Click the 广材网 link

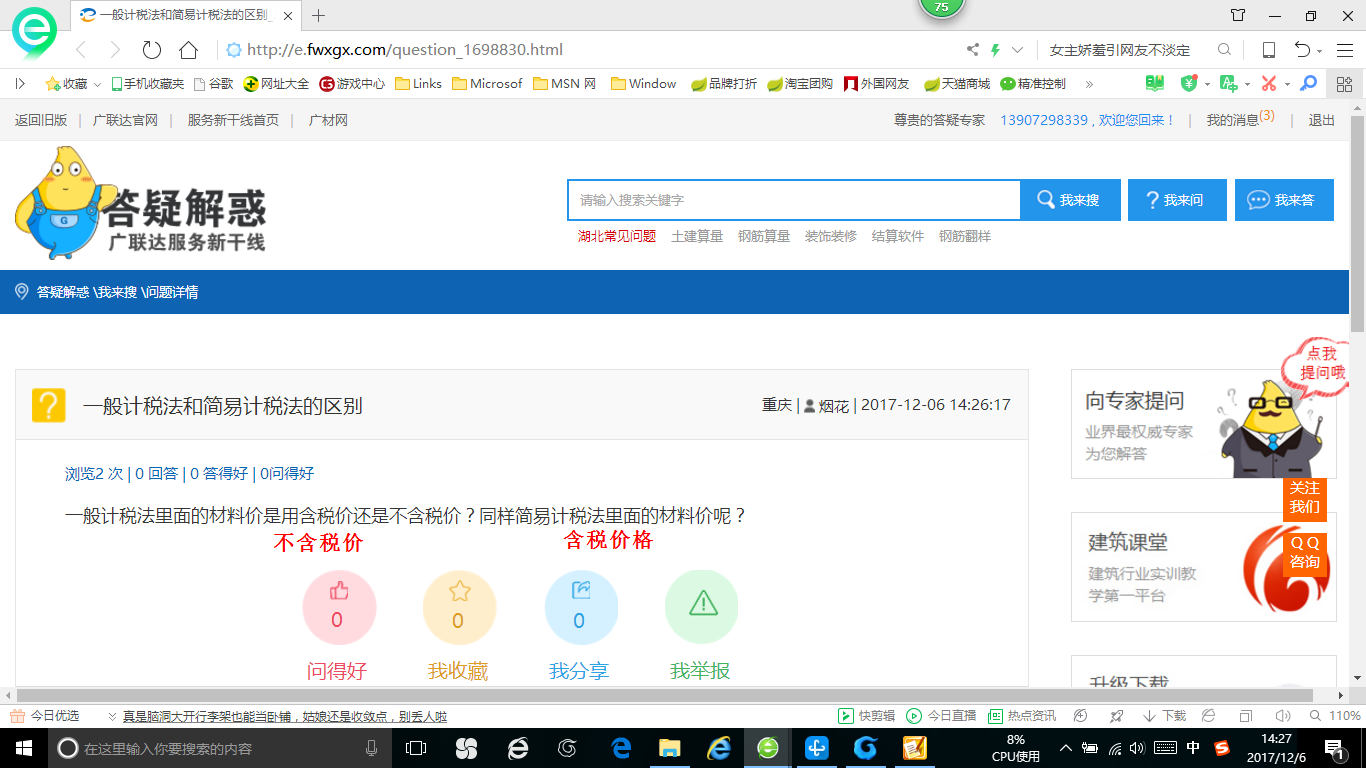coord(328,120)
